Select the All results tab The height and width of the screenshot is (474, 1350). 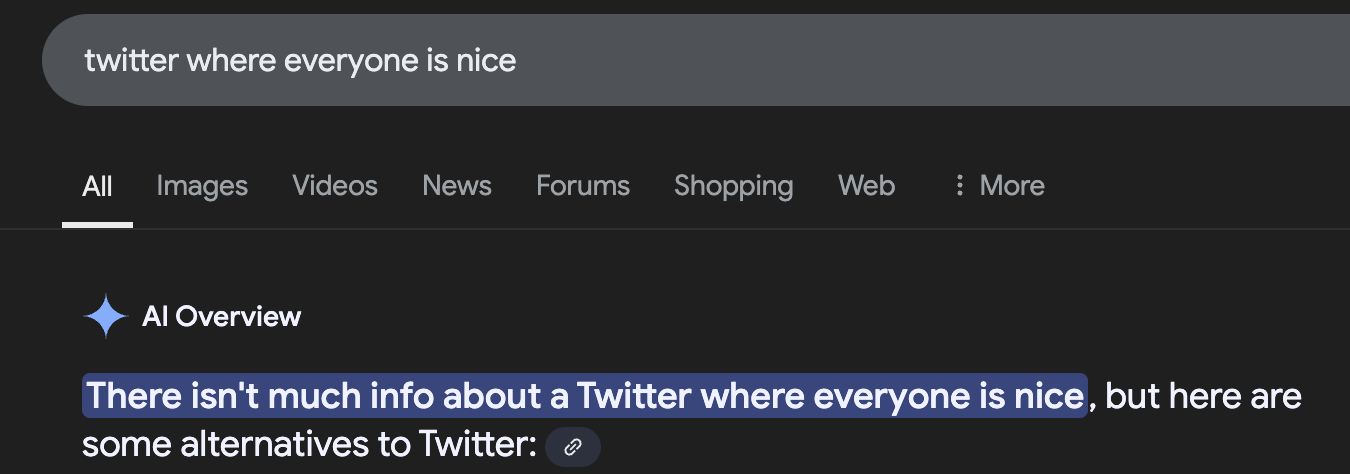(x=97, y=186)
